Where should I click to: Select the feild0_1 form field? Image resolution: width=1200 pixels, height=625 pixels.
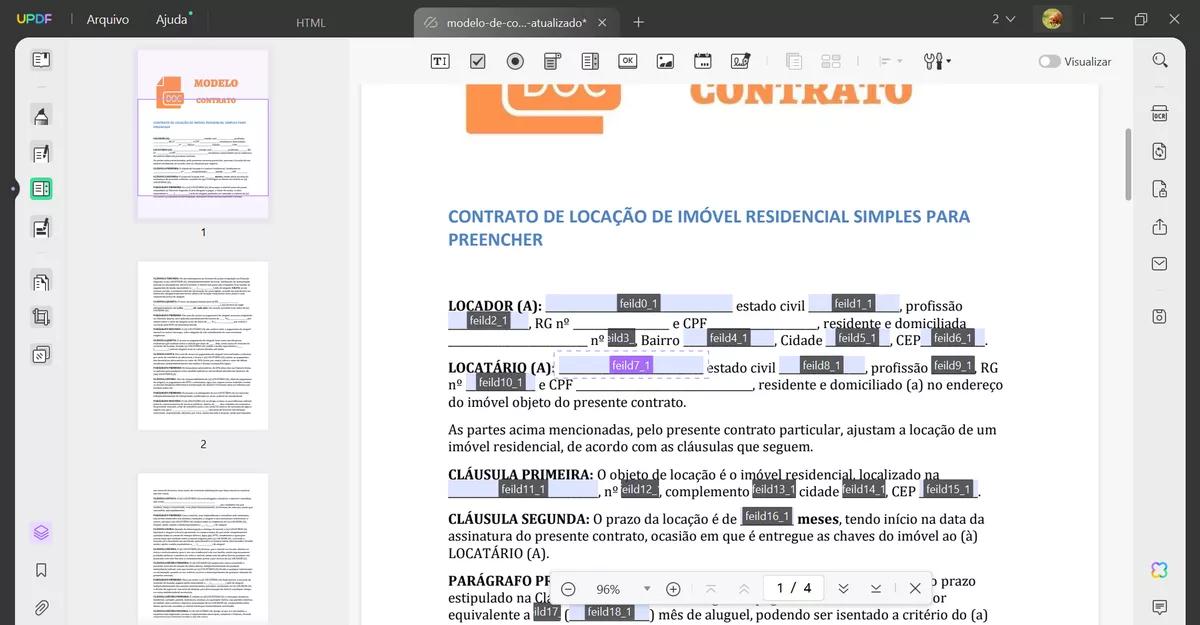point(639,304)
